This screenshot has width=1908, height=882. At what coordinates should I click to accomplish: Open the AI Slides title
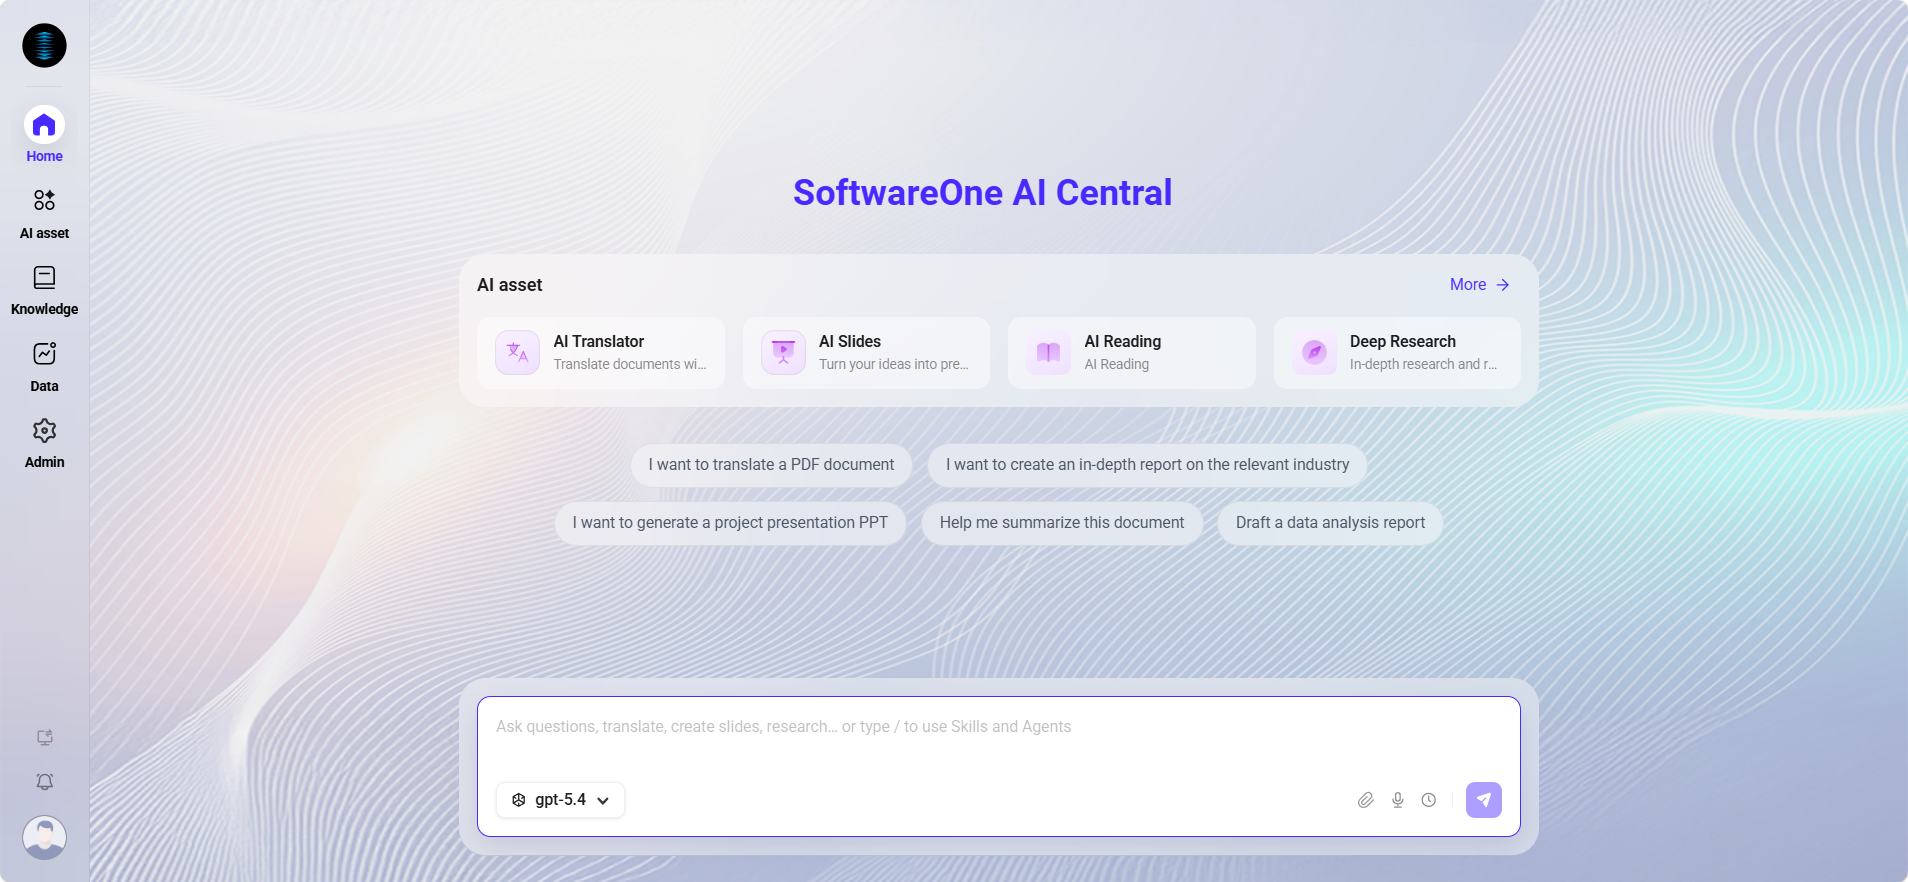[850, 342]
